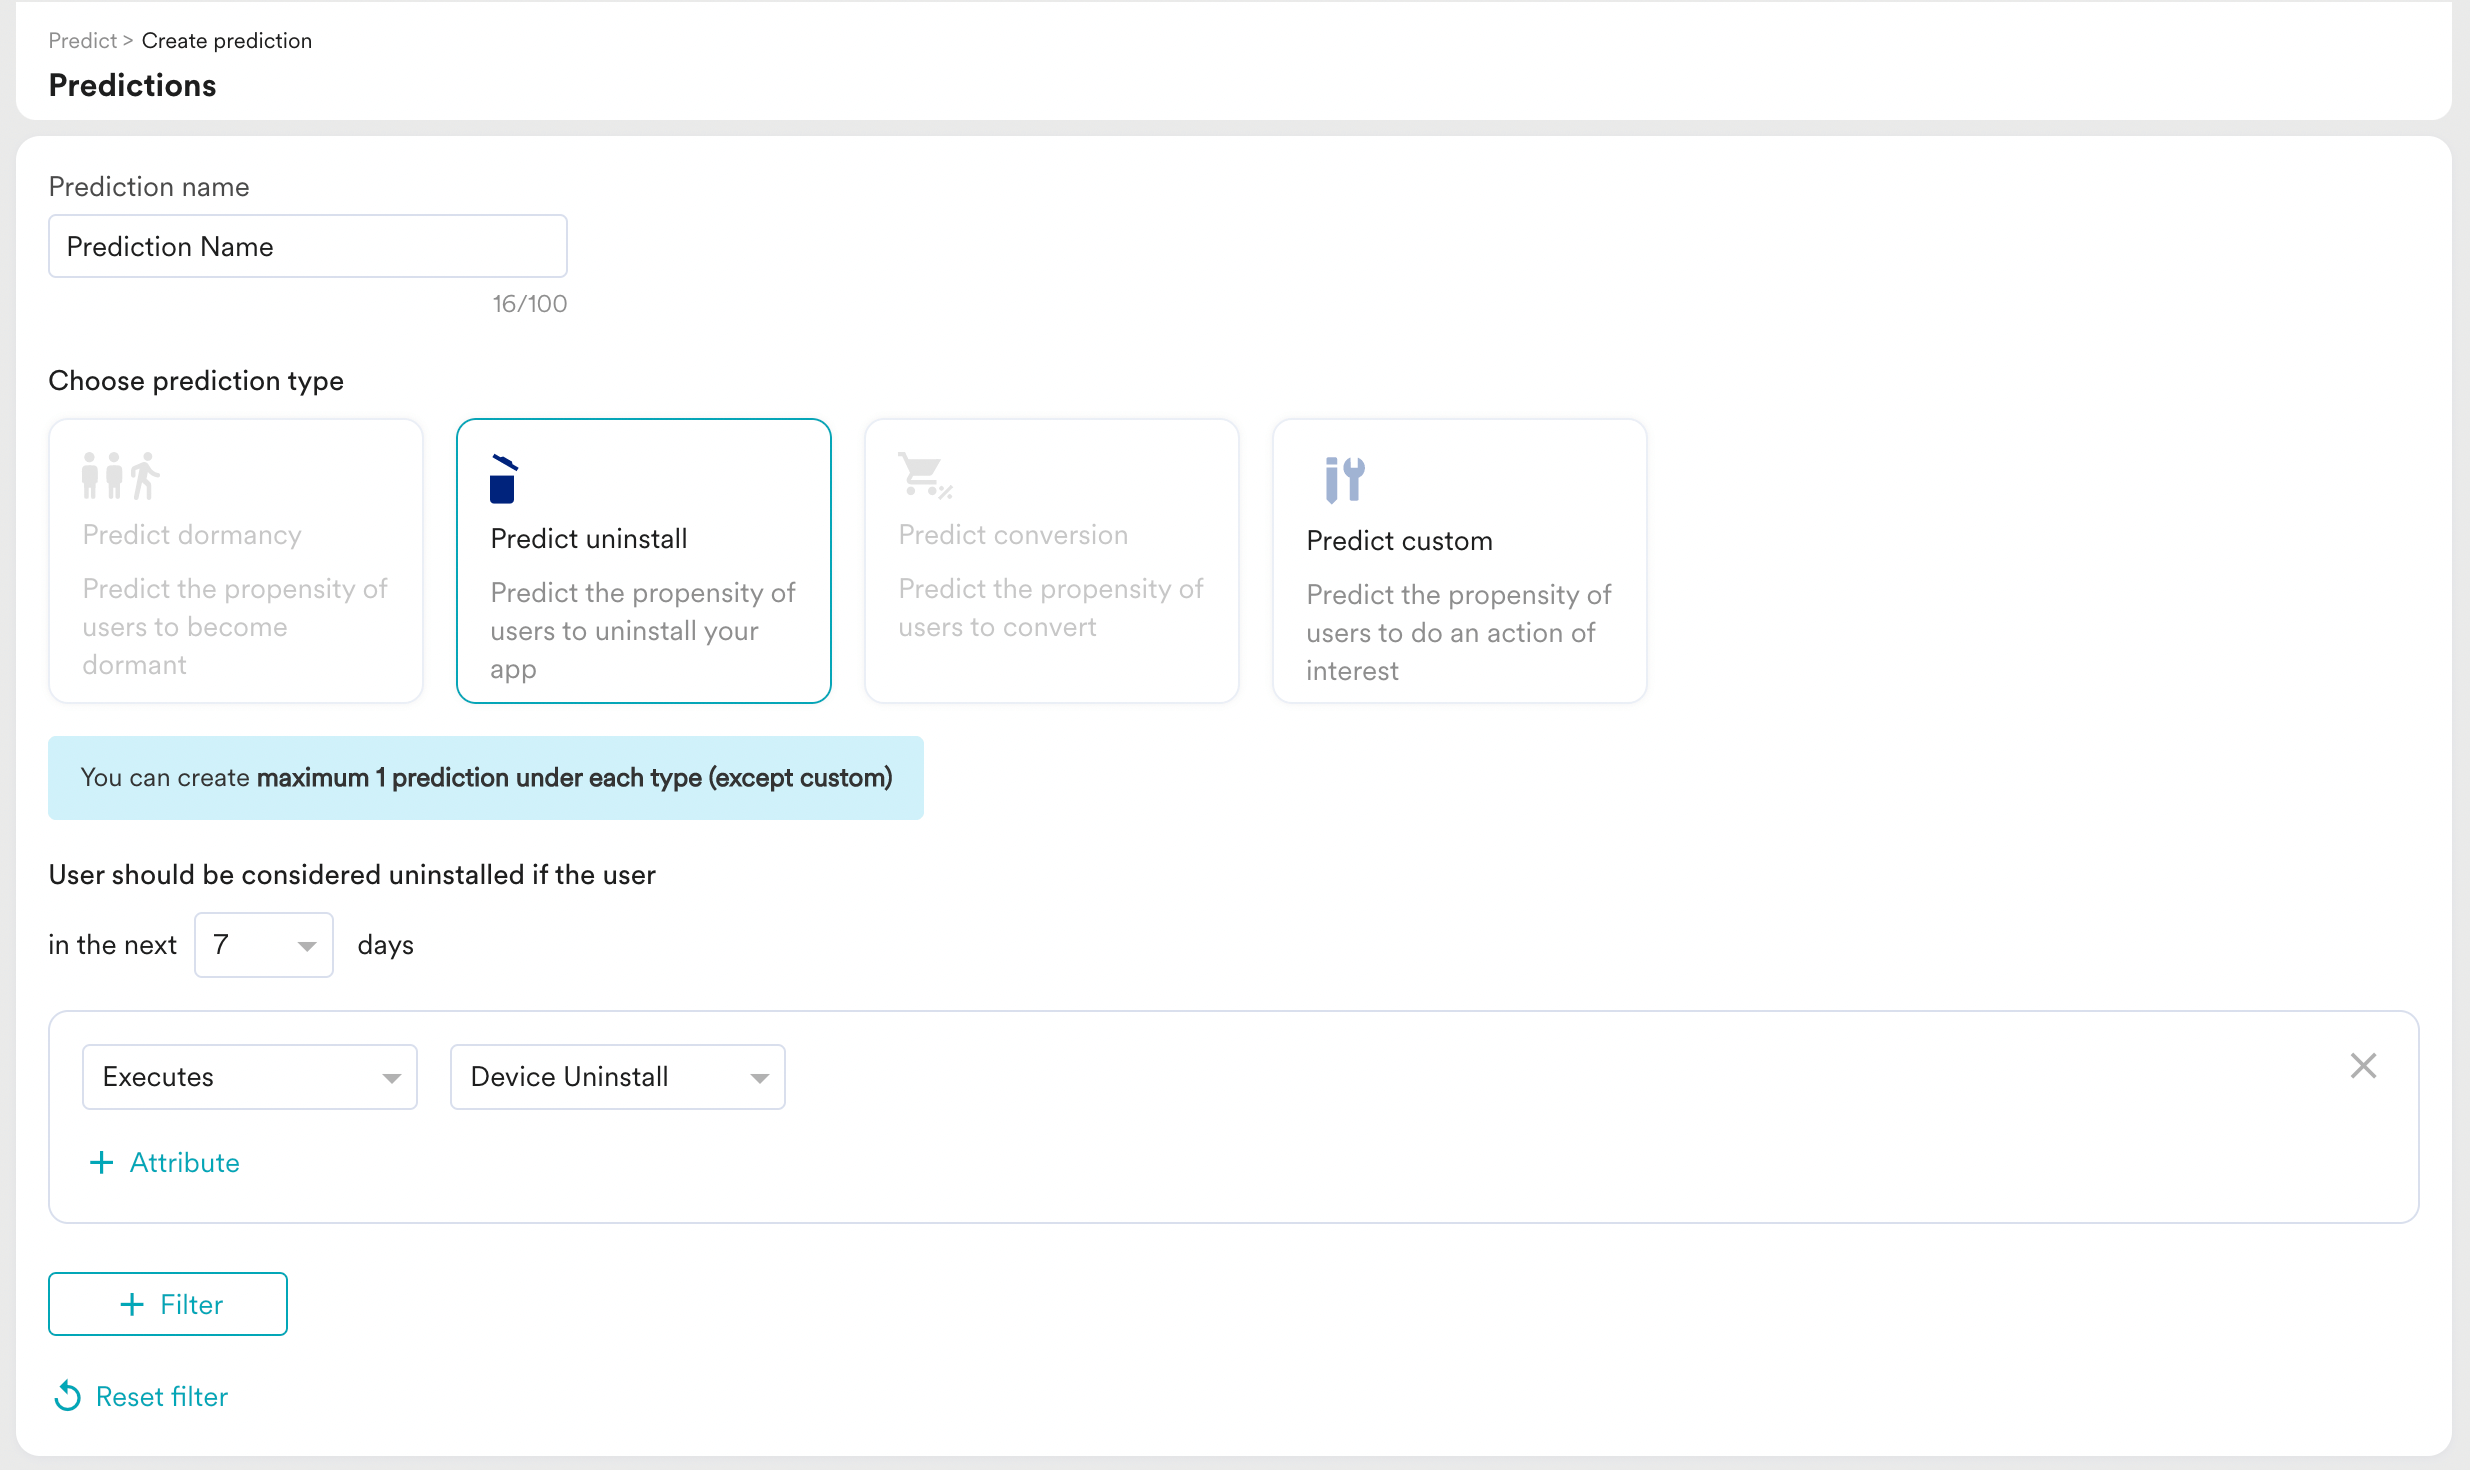Screen dimensions: 2470x1470
Task: Click the plus icon in Filter button
Action: click(x=132, y=1304)
